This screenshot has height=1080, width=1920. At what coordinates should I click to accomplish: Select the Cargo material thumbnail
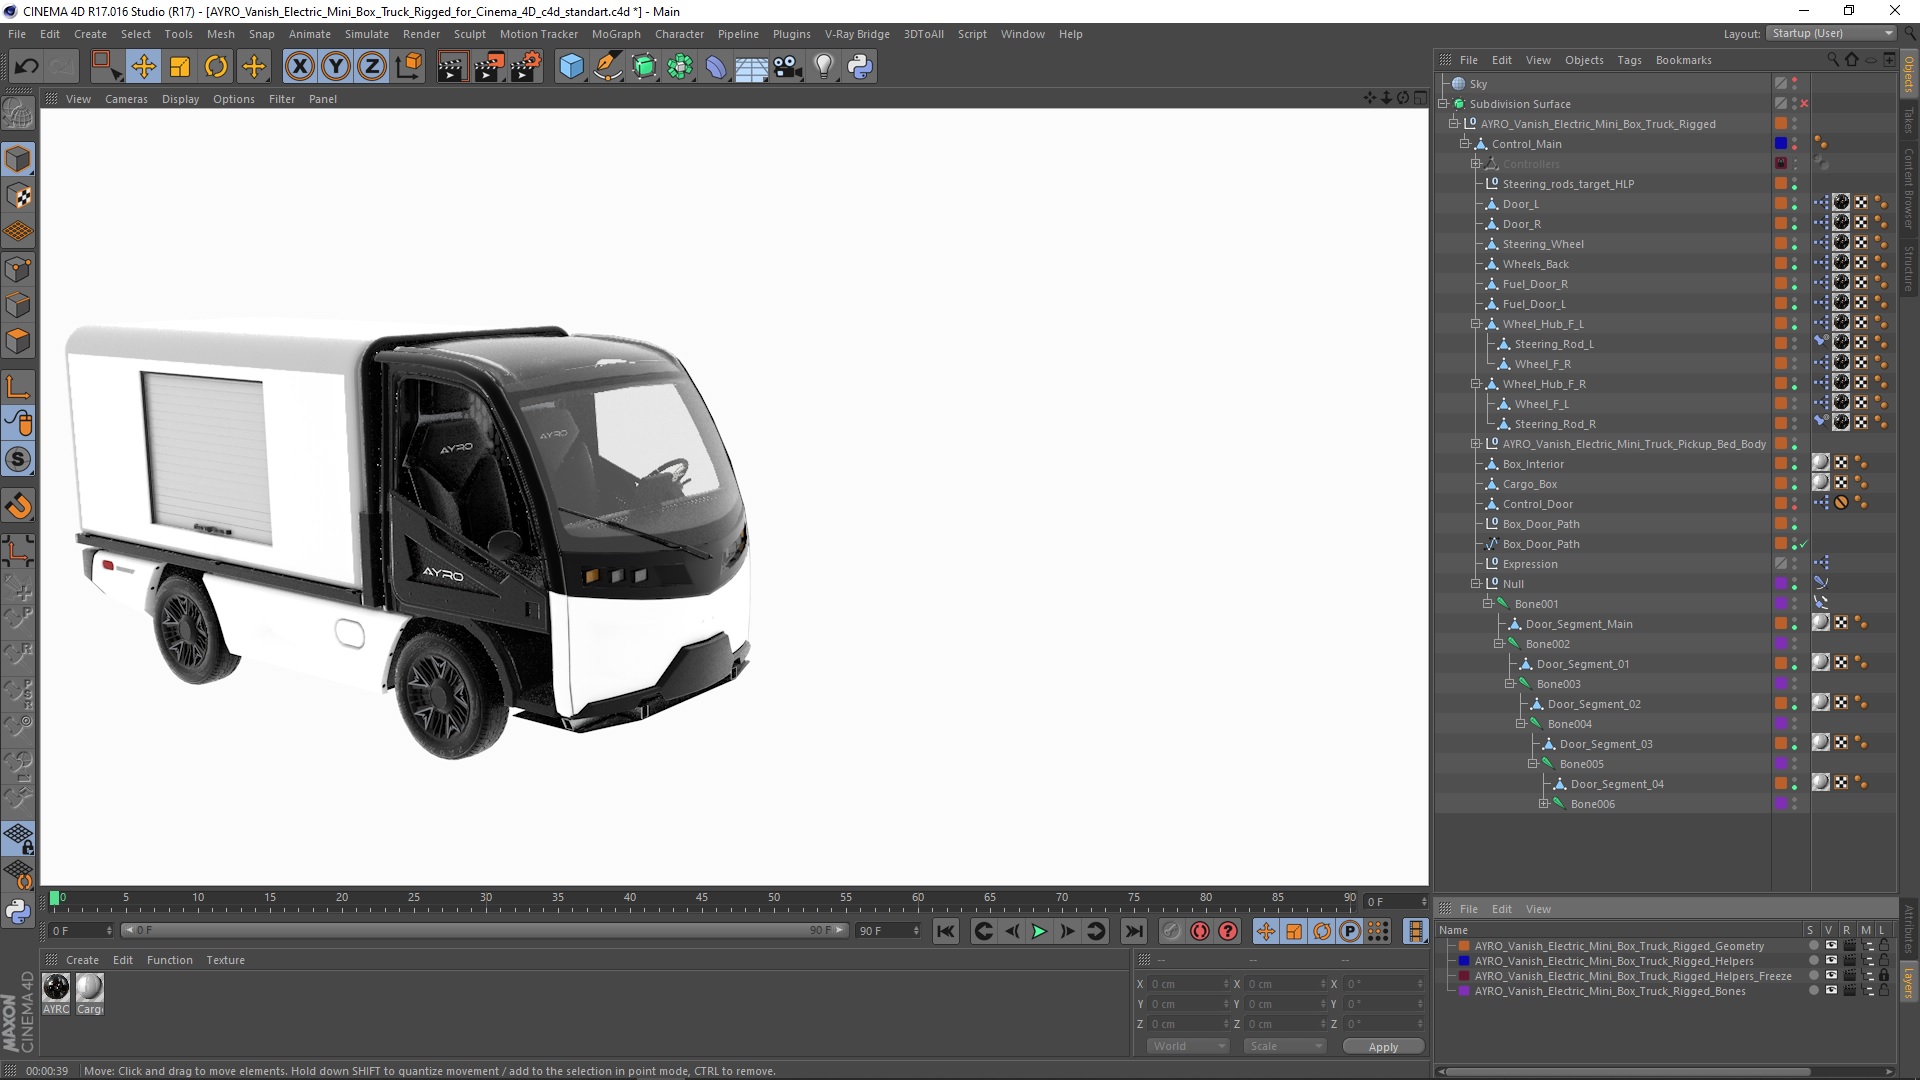point(90,988)
